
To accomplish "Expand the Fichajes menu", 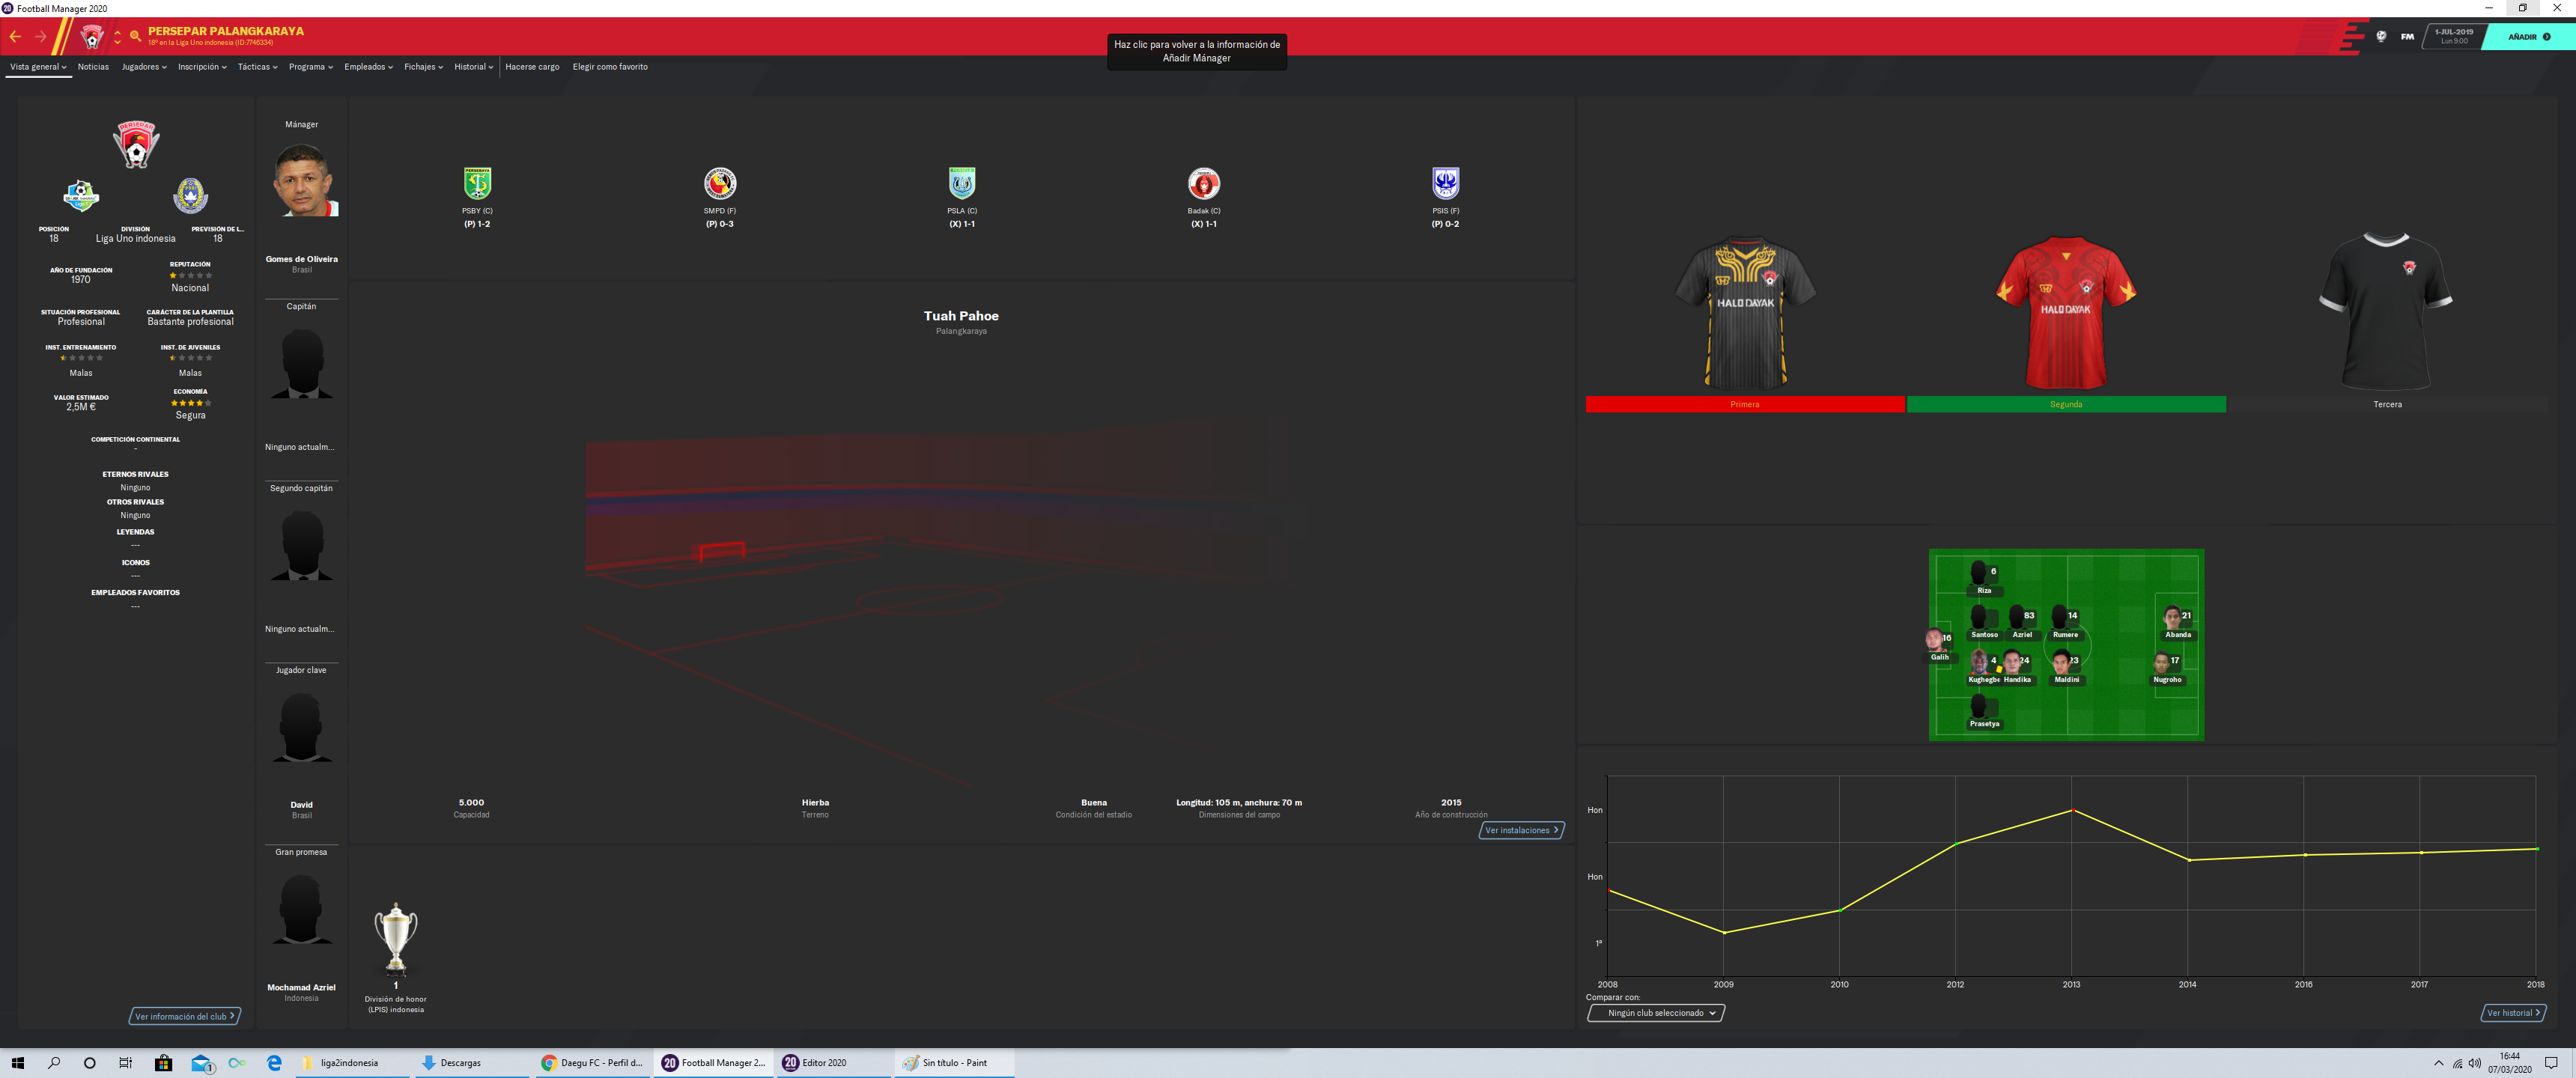I will [423, 67].
